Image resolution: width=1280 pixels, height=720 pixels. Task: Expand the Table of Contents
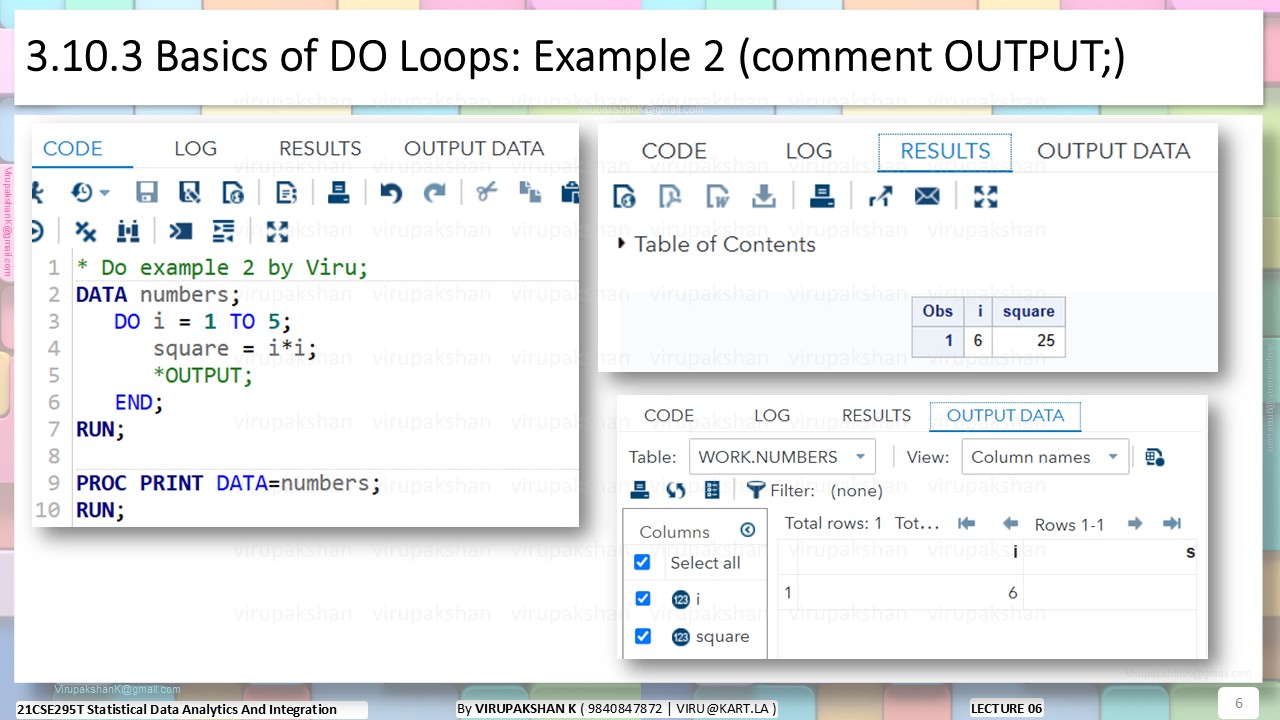(716, 244)
